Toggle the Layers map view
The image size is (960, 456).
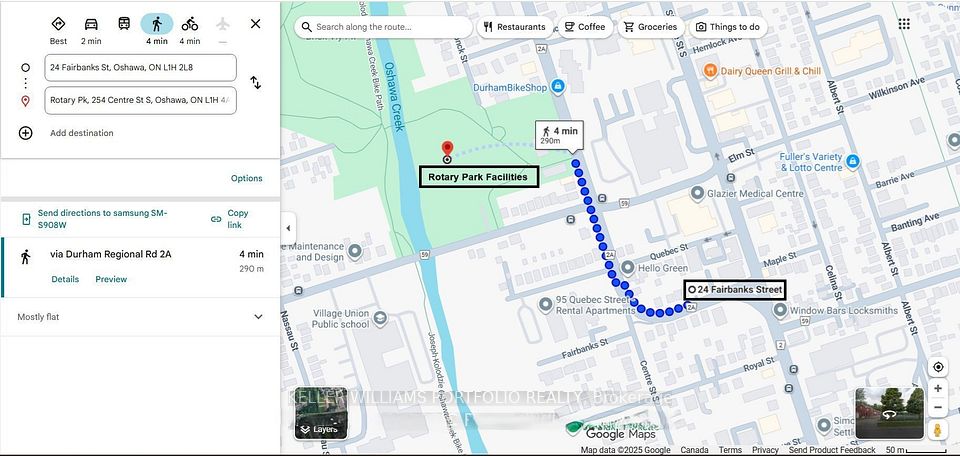point(321,413)
